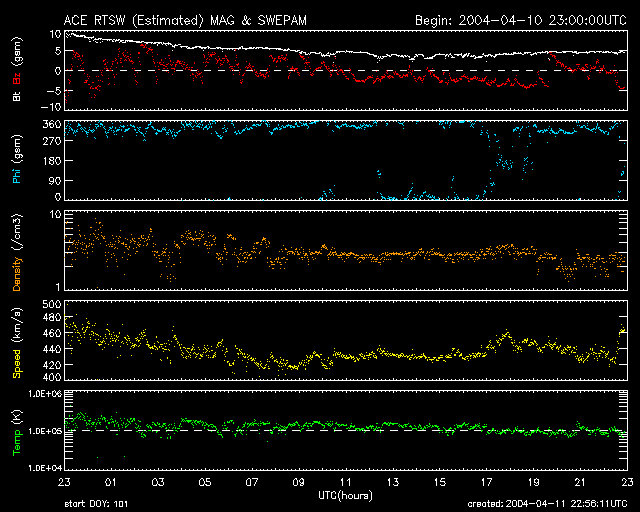This screenshot has width=640, height=512.
Task: Click the "480" tick on Speed axis
Action: click(x=52, y=317)
